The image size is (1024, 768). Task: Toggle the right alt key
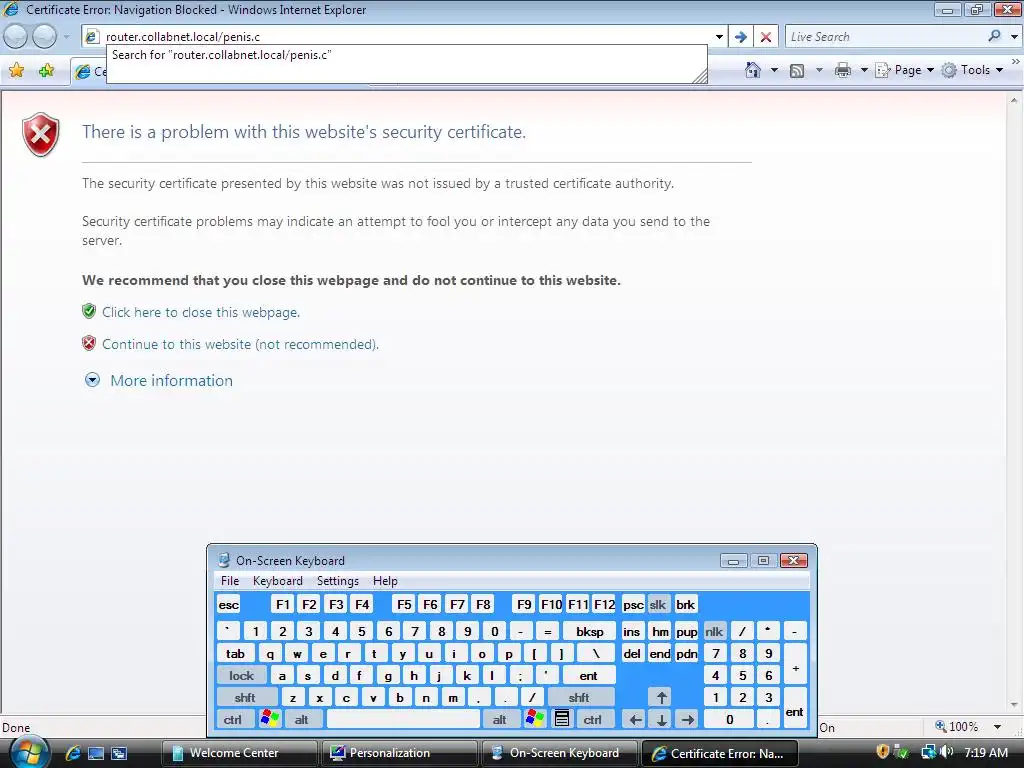click(500, 719)
